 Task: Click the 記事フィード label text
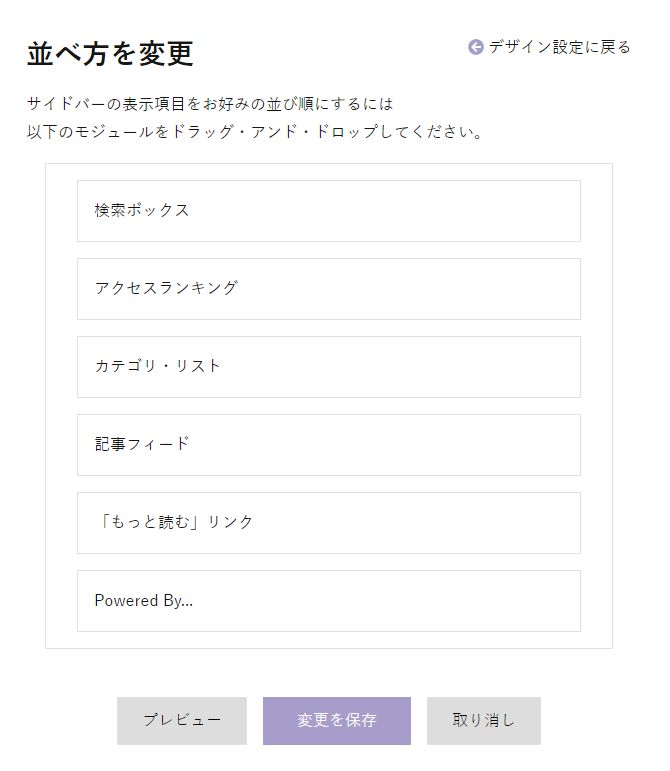(142, 444)
